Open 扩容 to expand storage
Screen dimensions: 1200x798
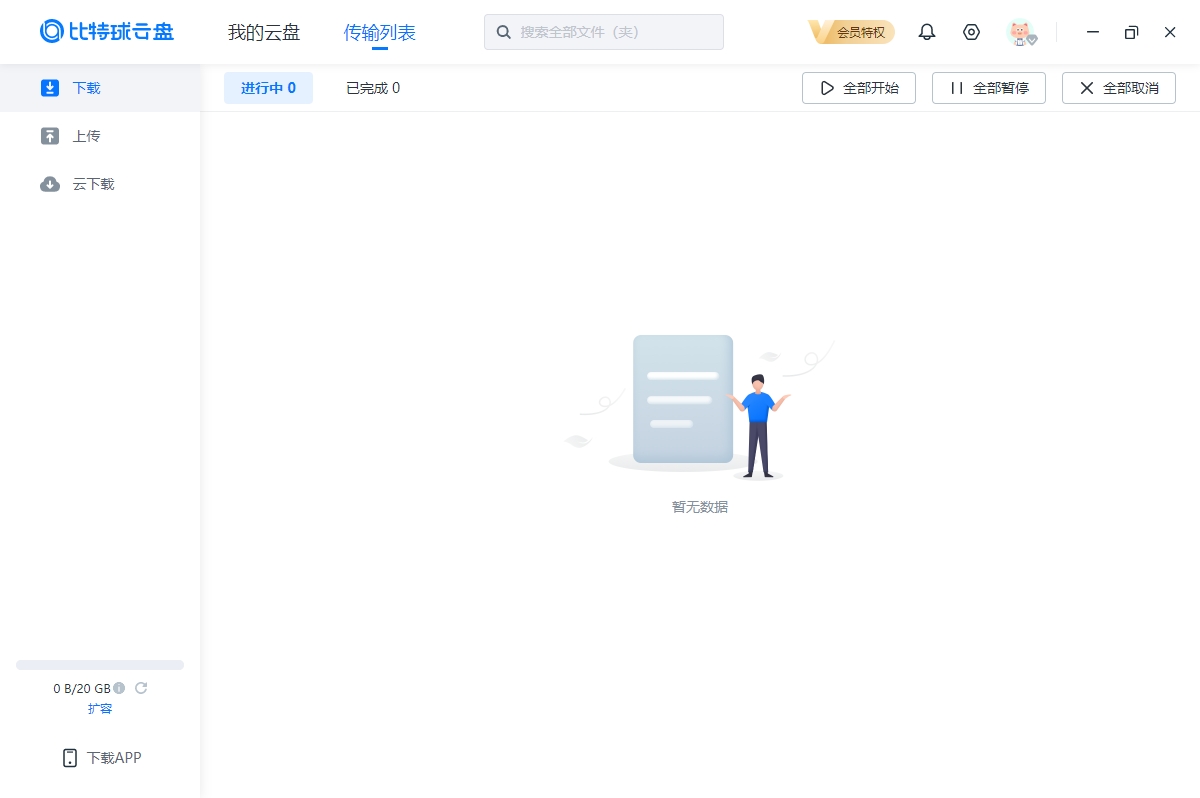click(x=100, y=708)
